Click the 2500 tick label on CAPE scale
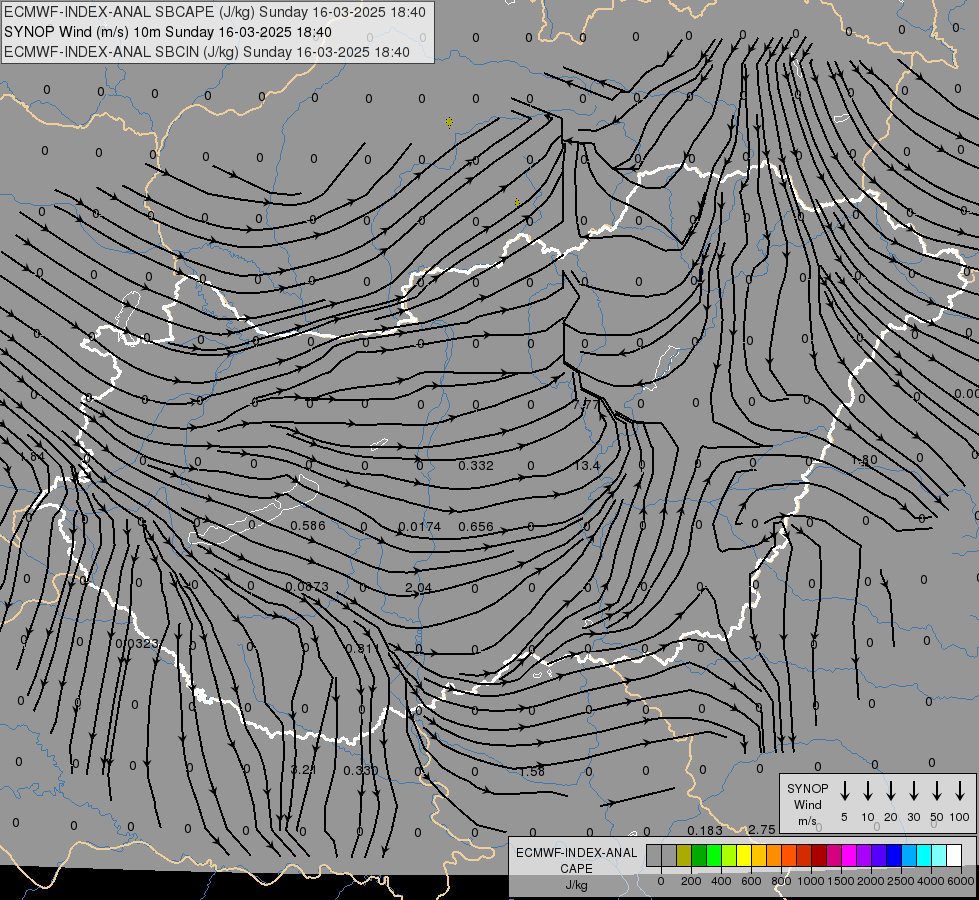This screenshot has width=979, height=900. point(900,881)
